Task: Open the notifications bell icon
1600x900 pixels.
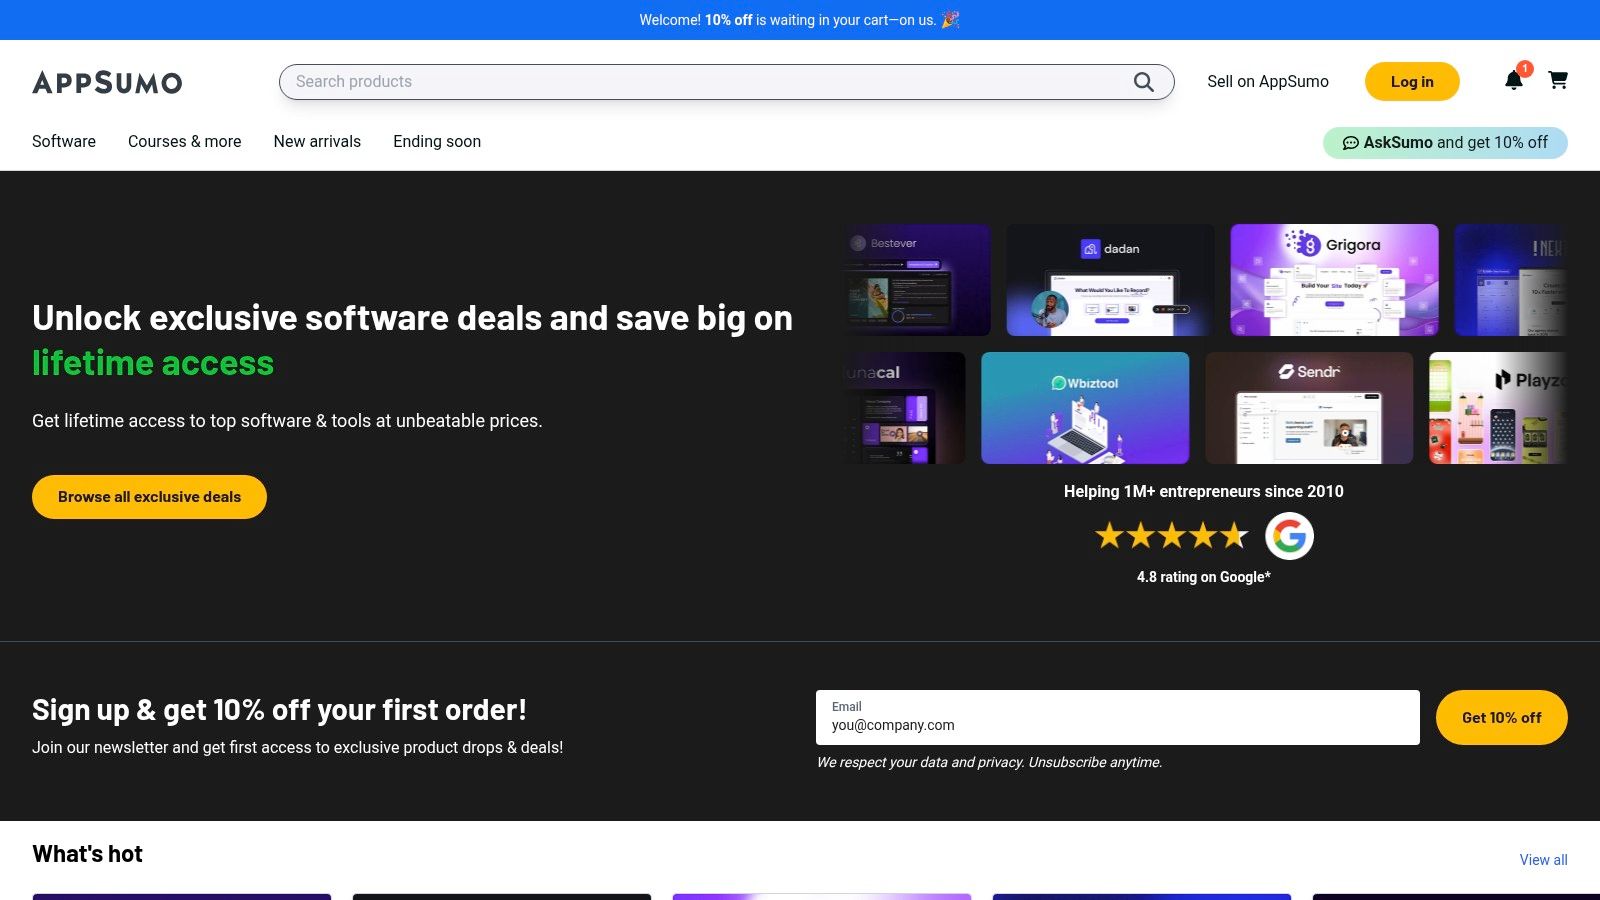Action: (1514, 80)
